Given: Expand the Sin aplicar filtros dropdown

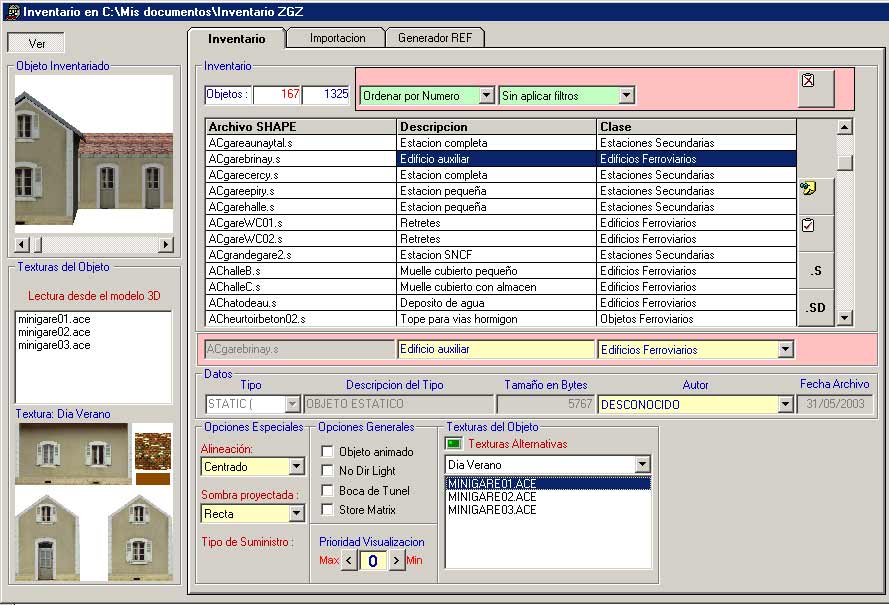Looking at the screenshot, I should [x=626, y=96].
